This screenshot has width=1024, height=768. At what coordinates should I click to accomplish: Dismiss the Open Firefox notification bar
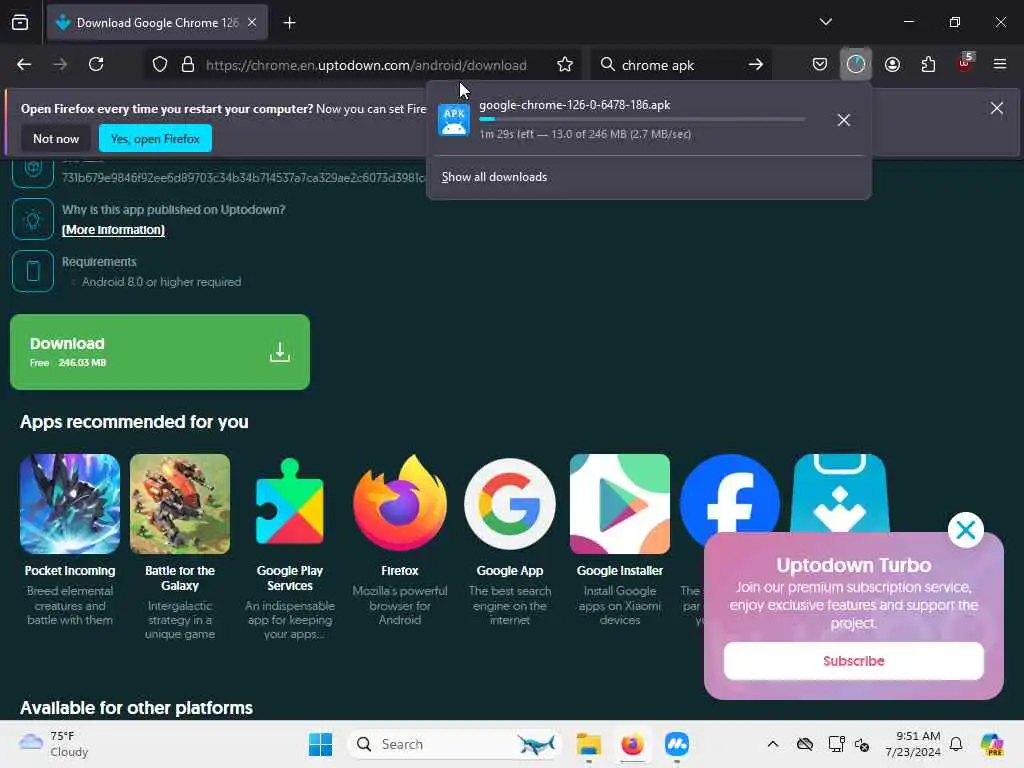coord(997,108)
